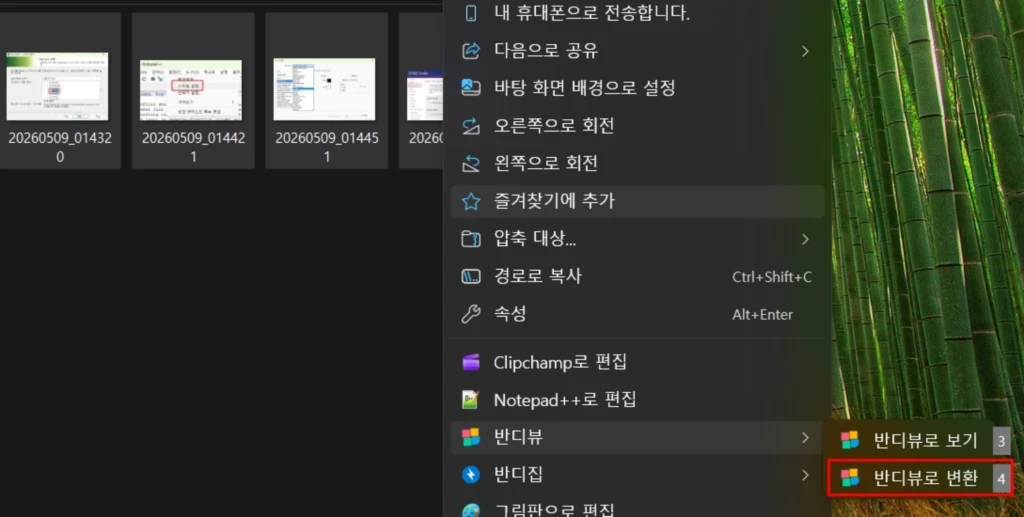This screenshot has width=1024, height=517.
Task: Choose 그림판으로 편집 menu entry
Action: pyautogui.click(x=637, y=509)
